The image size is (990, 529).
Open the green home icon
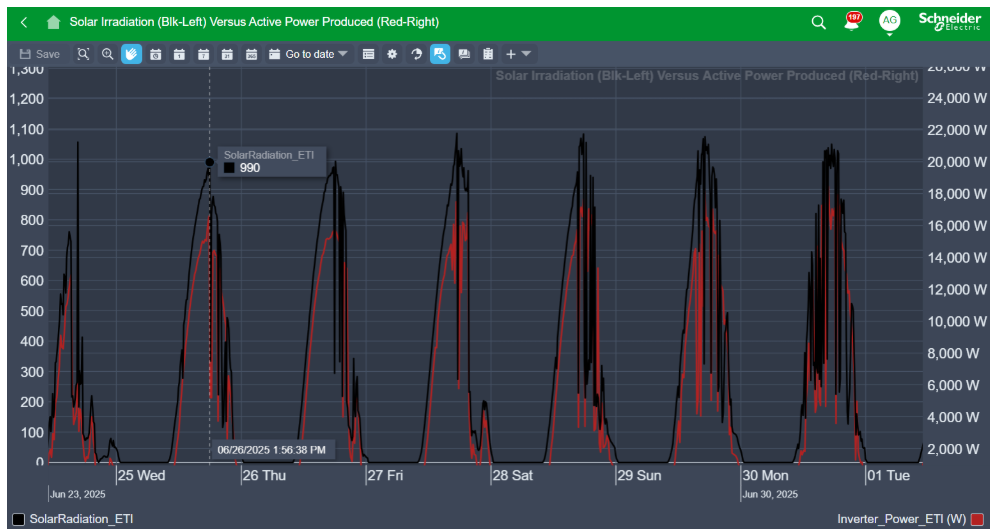[54, 22]
